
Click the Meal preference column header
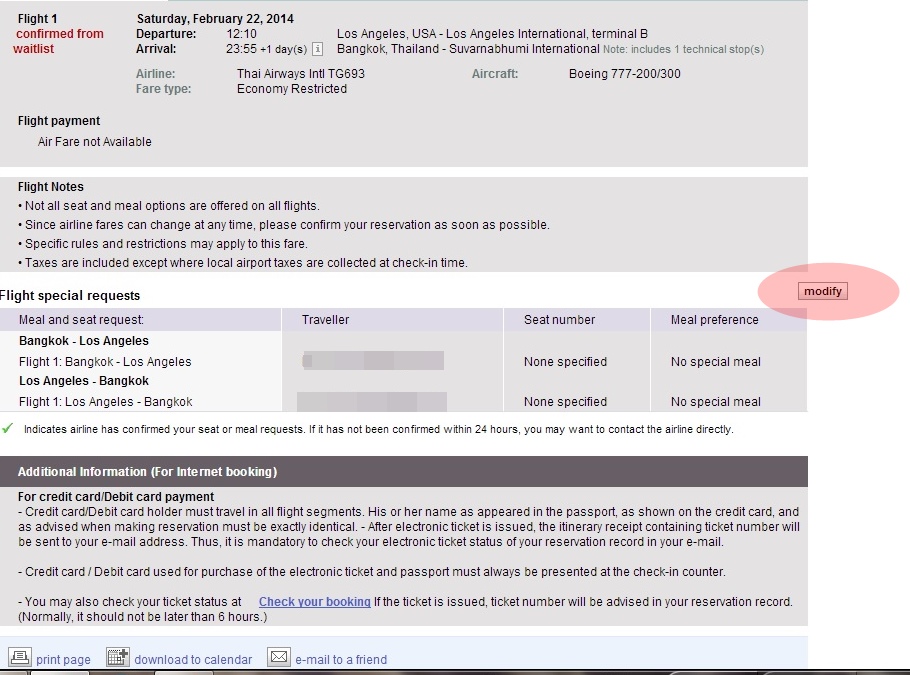(714, 320)
